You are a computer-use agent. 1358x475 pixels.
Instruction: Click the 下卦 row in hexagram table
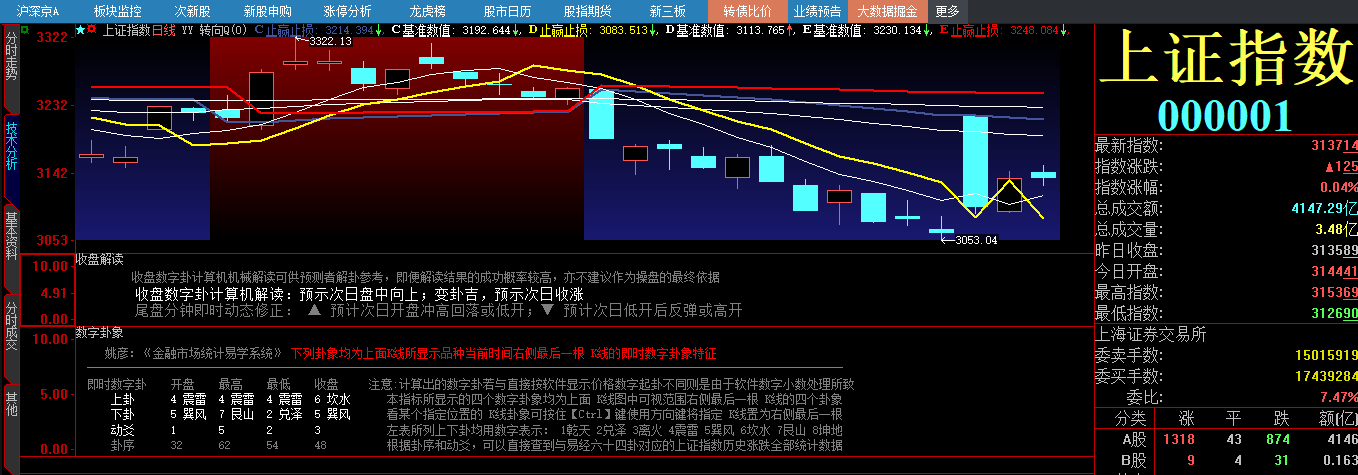pyautogui.click(x=231, y=414)
